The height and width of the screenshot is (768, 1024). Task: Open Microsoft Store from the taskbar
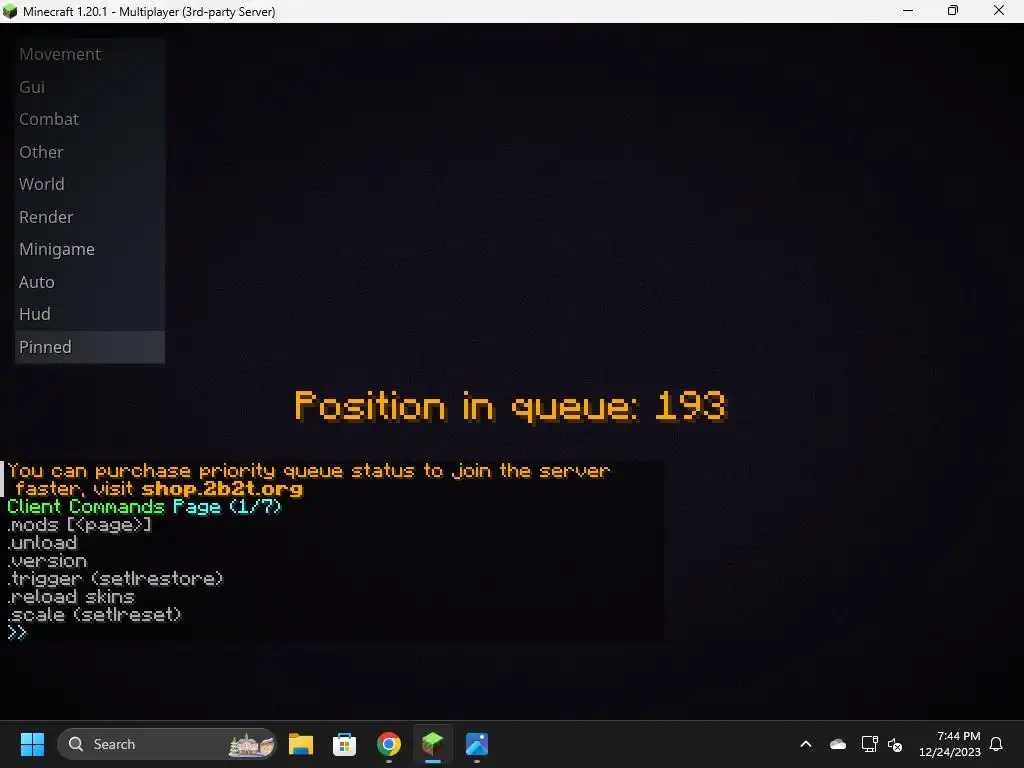pos(344,744)
